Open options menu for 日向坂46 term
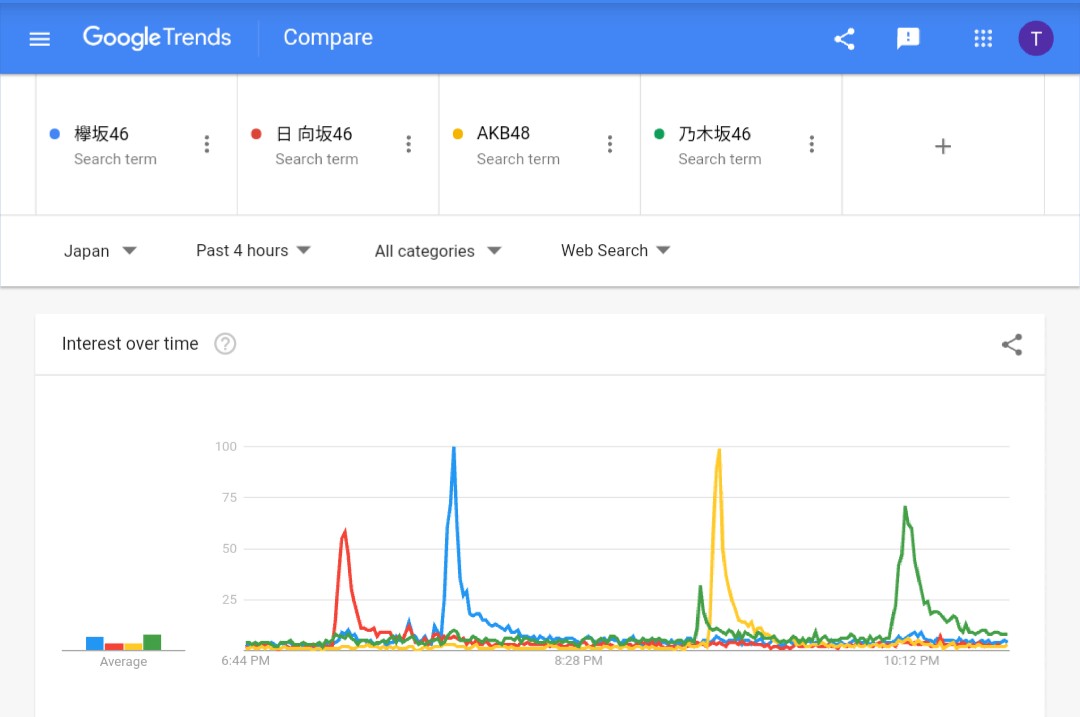This screenshot has height=717, width=1080. point(408,144)
